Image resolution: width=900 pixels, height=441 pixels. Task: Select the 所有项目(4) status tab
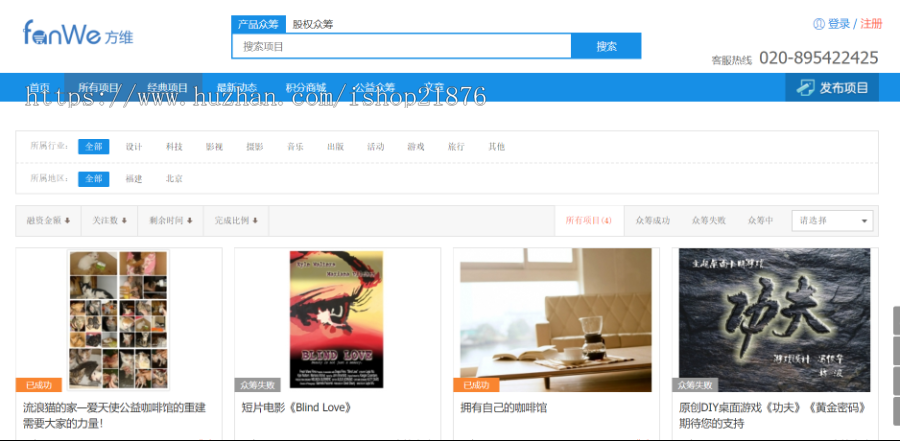(x=588, y=220)
